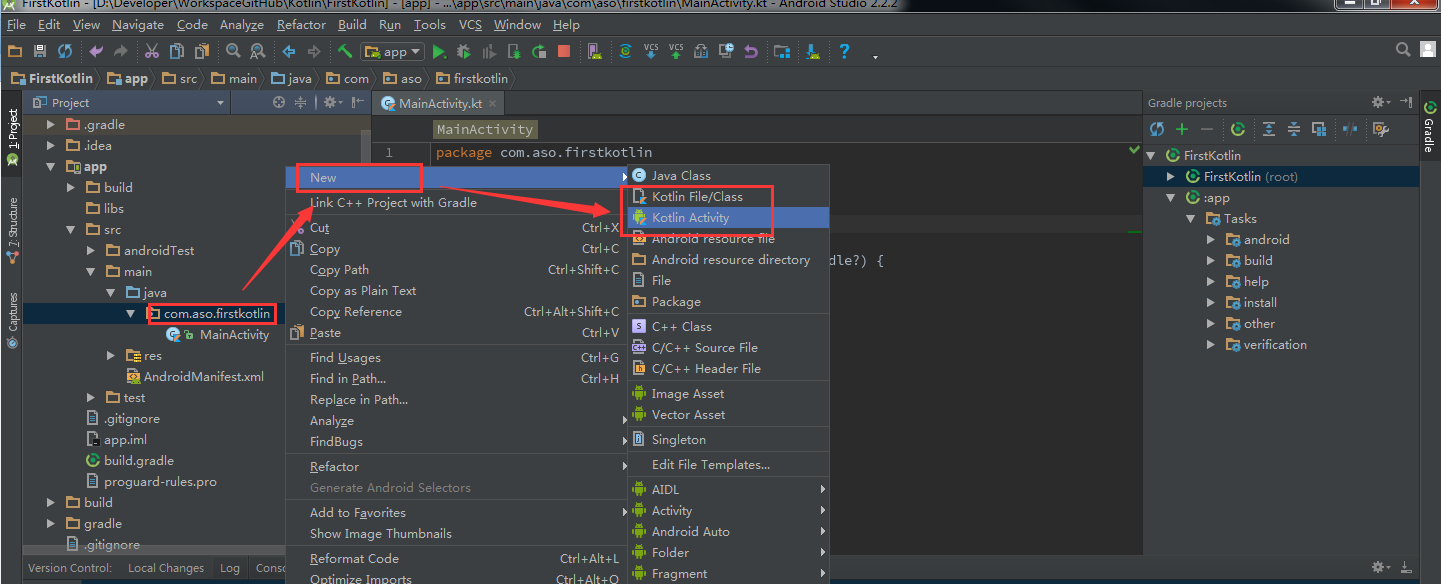Open the Captures side tool window tab
This screenshot has width=1441, height=584.
(x=12, y=320)
